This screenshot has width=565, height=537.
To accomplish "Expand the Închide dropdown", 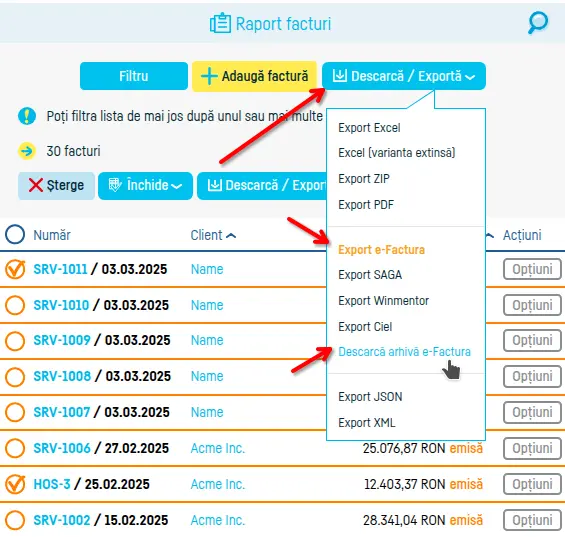I will (176, 186).
